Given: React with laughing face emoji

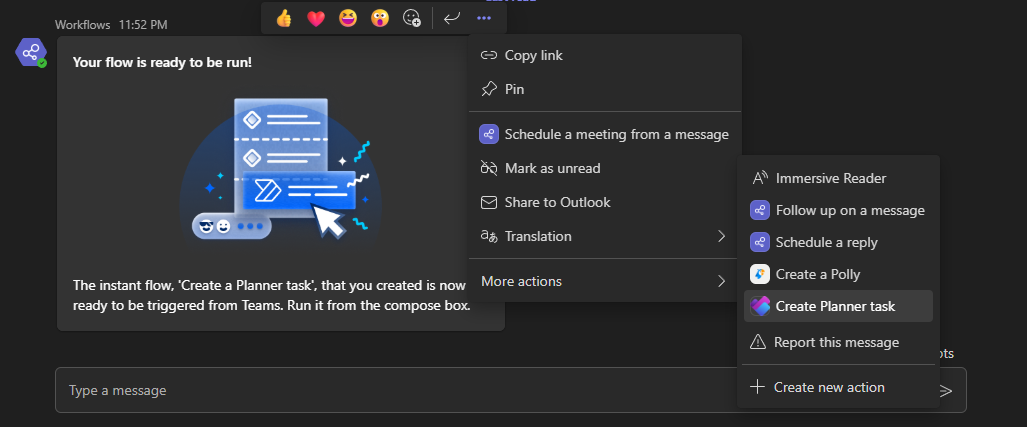Looking at the screenshot, I should click(348, 18).
